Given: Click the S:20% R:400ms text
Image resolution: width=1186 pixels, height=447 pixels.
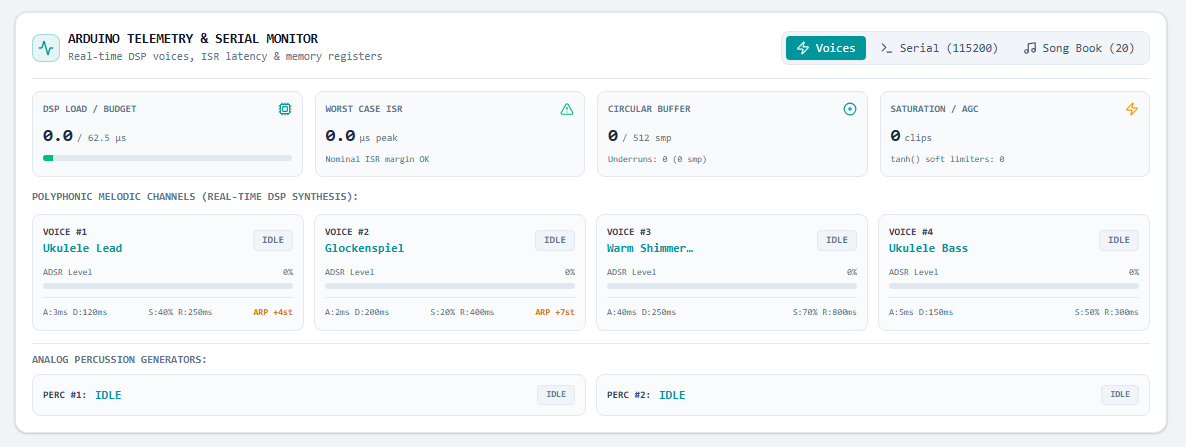Looking at the screenshot, I should (462, 312).
